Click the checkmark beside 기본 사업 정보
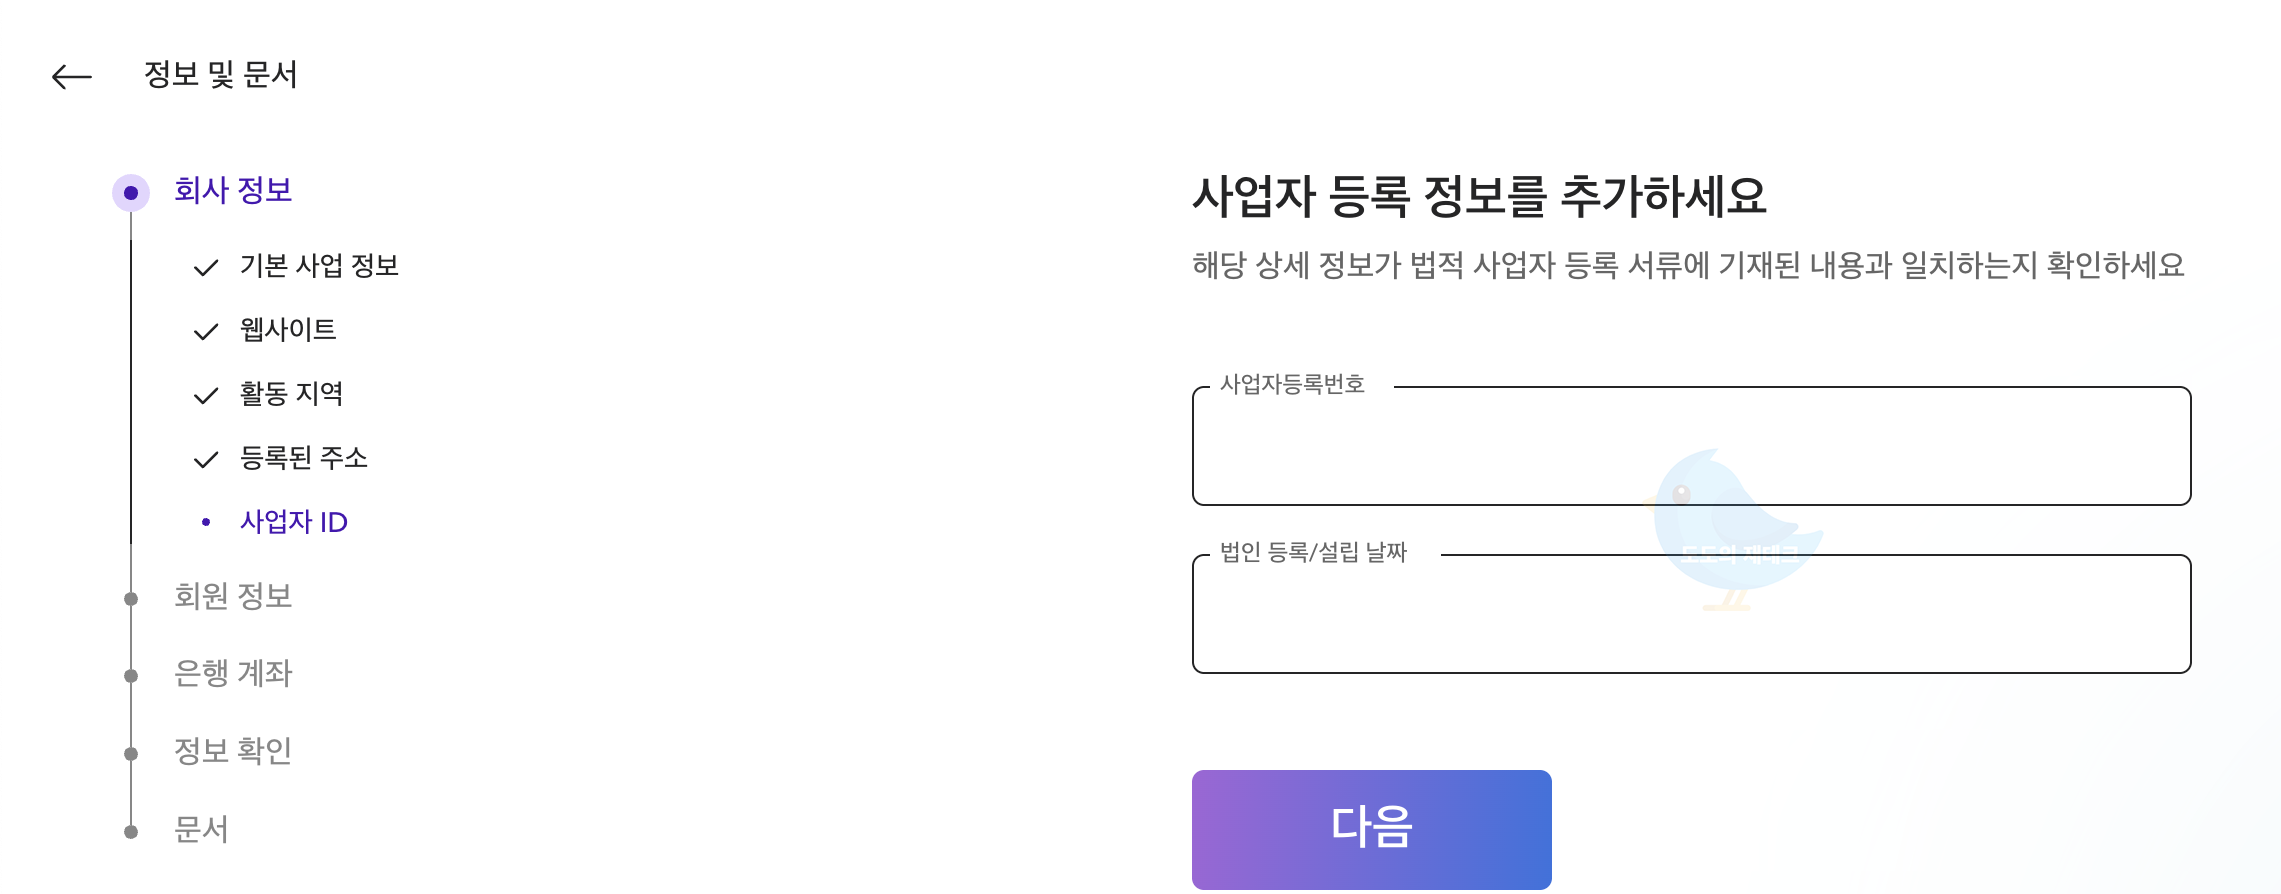The image size is (2281, 894). tap(205, 265)
